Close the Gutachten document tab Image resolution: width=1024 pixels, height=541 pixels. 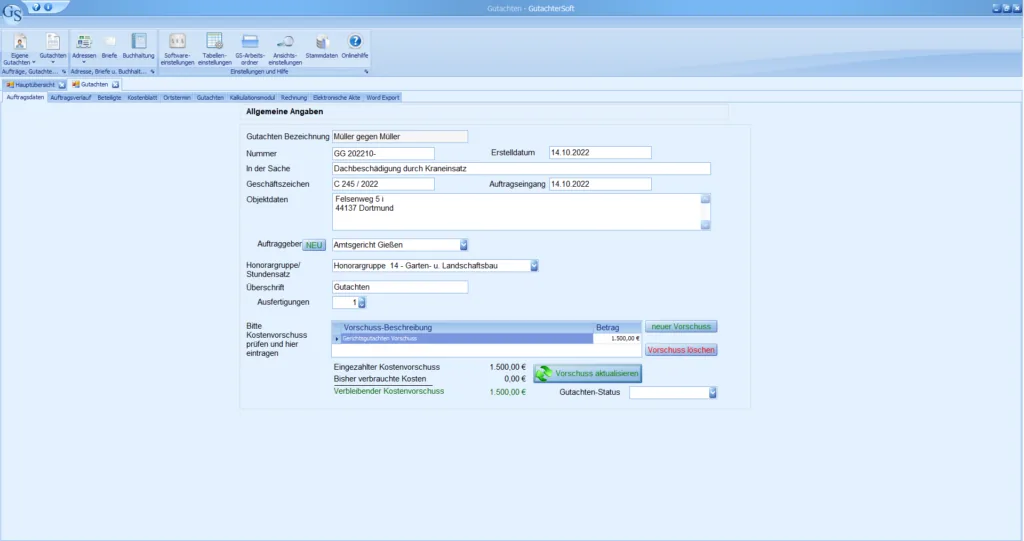(x=116, y=85)
